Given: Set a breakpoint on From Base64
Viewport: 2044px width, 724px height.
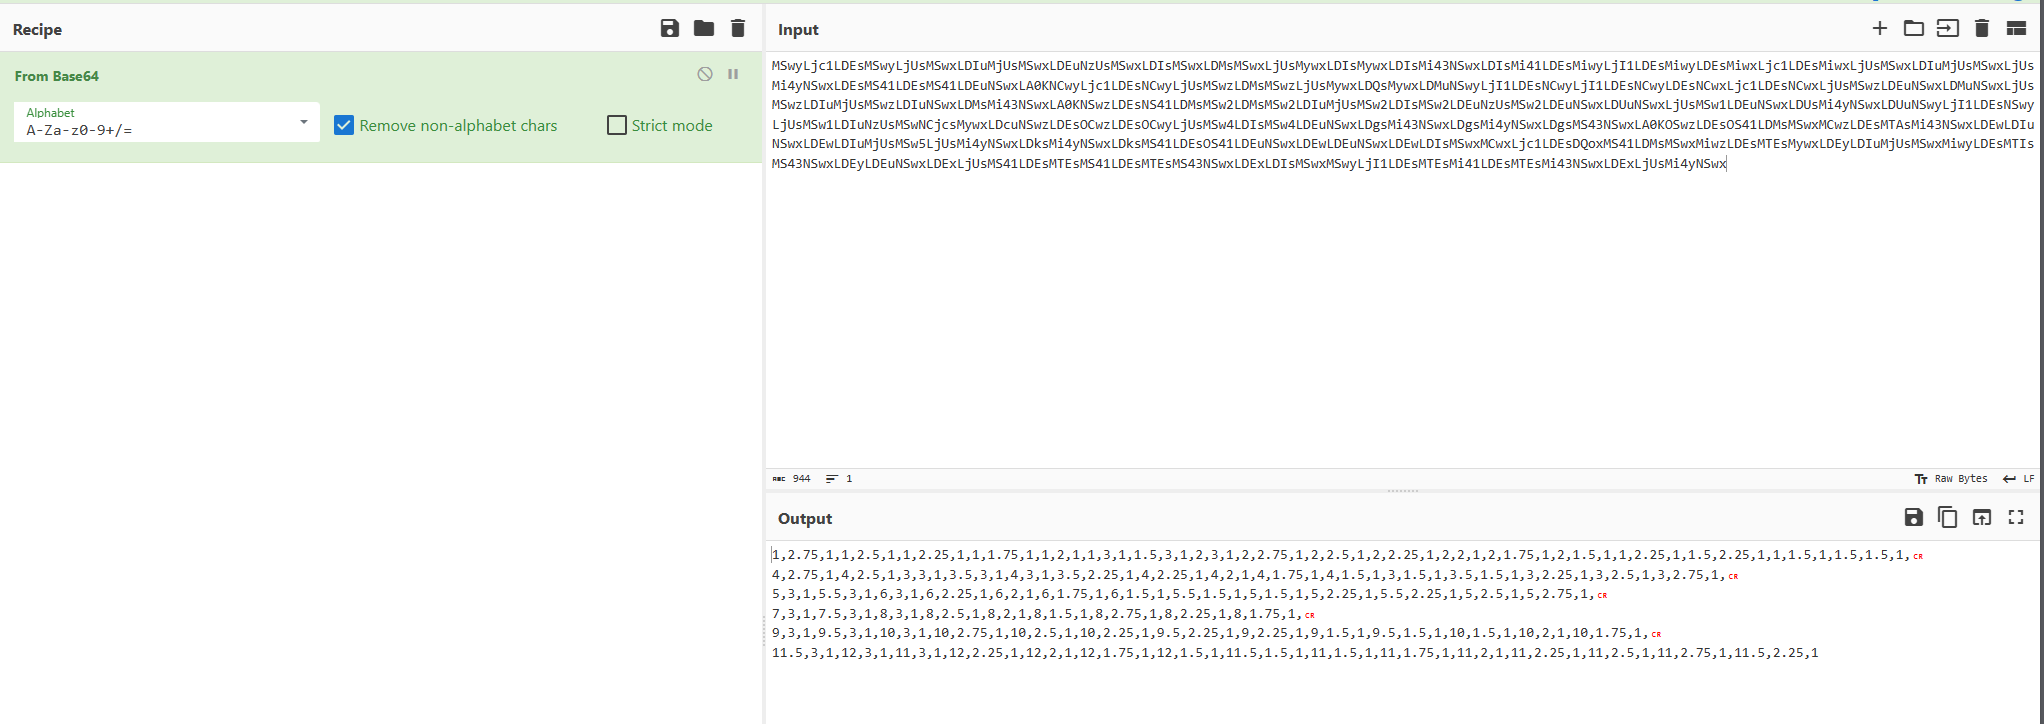Looking at the screenshot, I should 733,74.
